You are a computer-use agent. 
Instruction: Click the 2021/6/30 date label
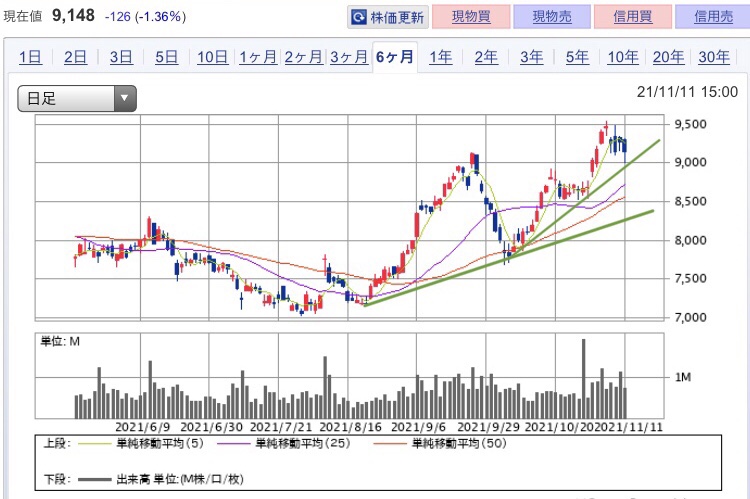(211, 427)
